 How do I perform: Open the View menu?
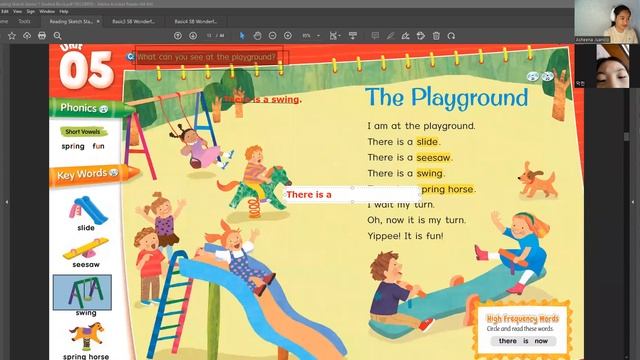tap(17, 11)
